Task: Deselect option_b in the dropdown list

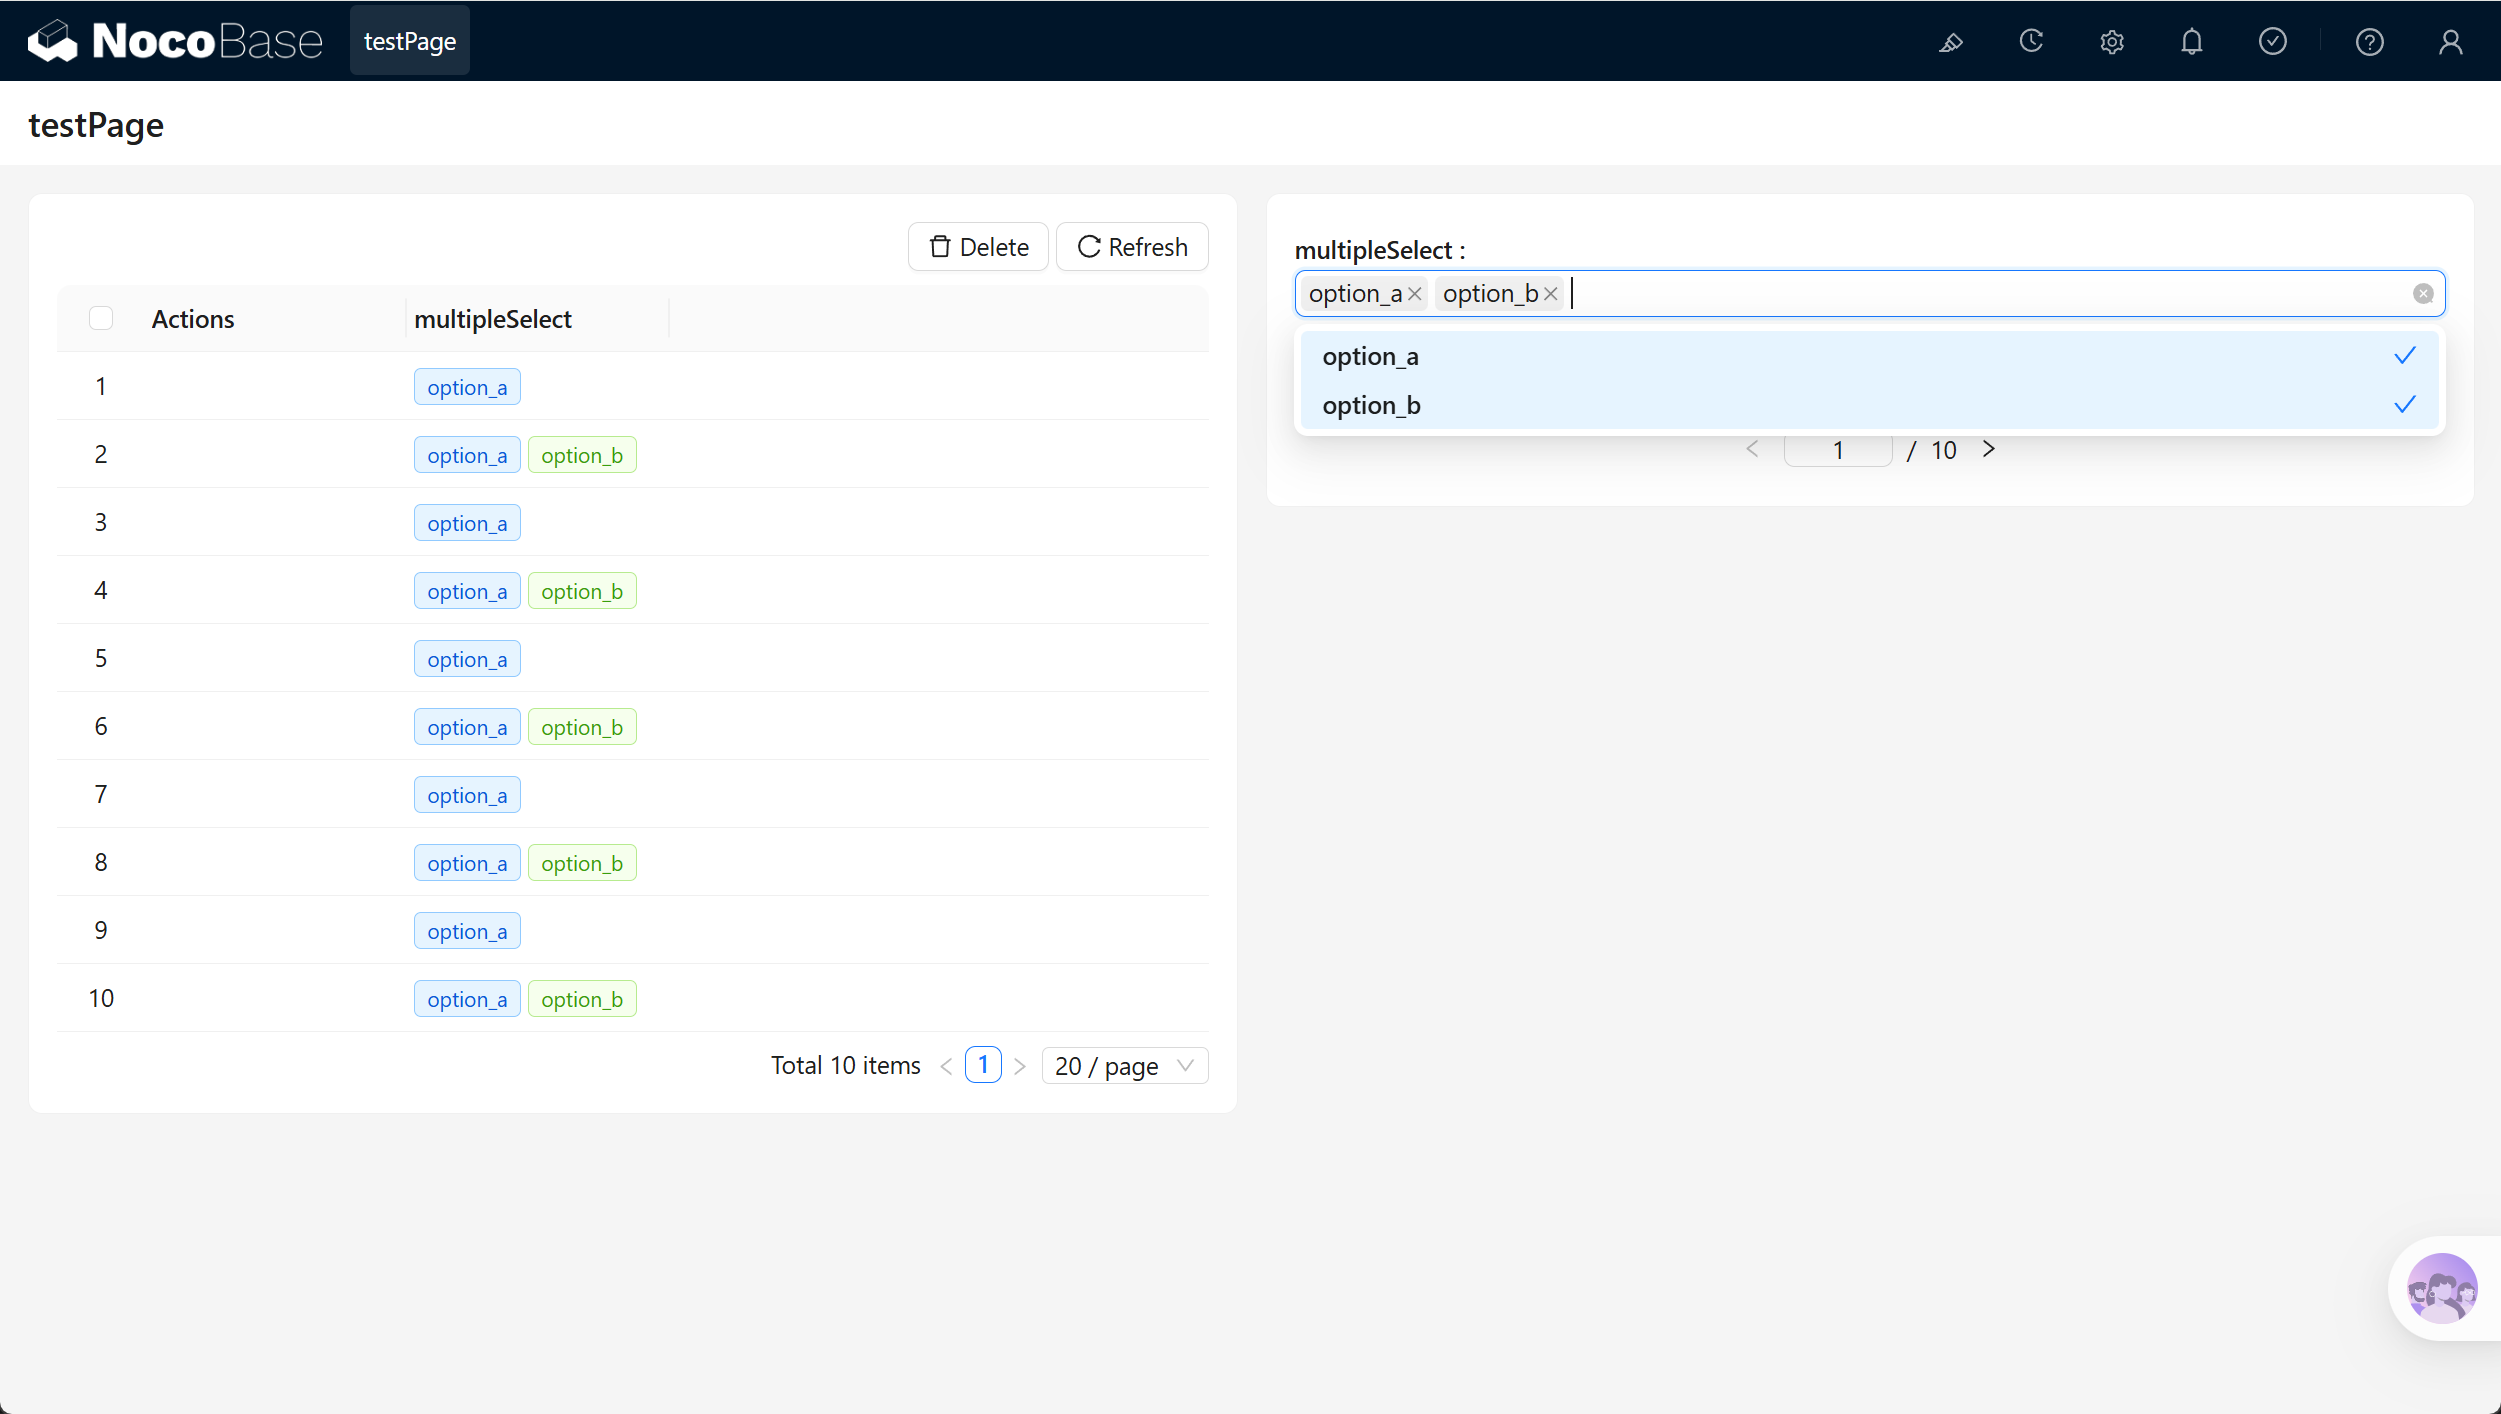Action: pos(1869,405)
